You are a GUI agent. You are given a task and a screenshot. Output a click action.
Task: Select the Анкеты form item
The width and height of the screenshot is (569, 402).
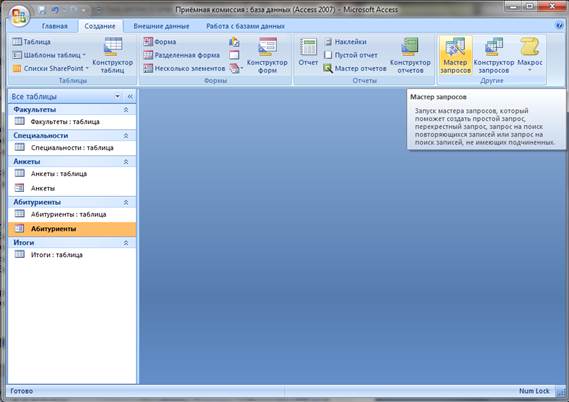click(72, 188)
